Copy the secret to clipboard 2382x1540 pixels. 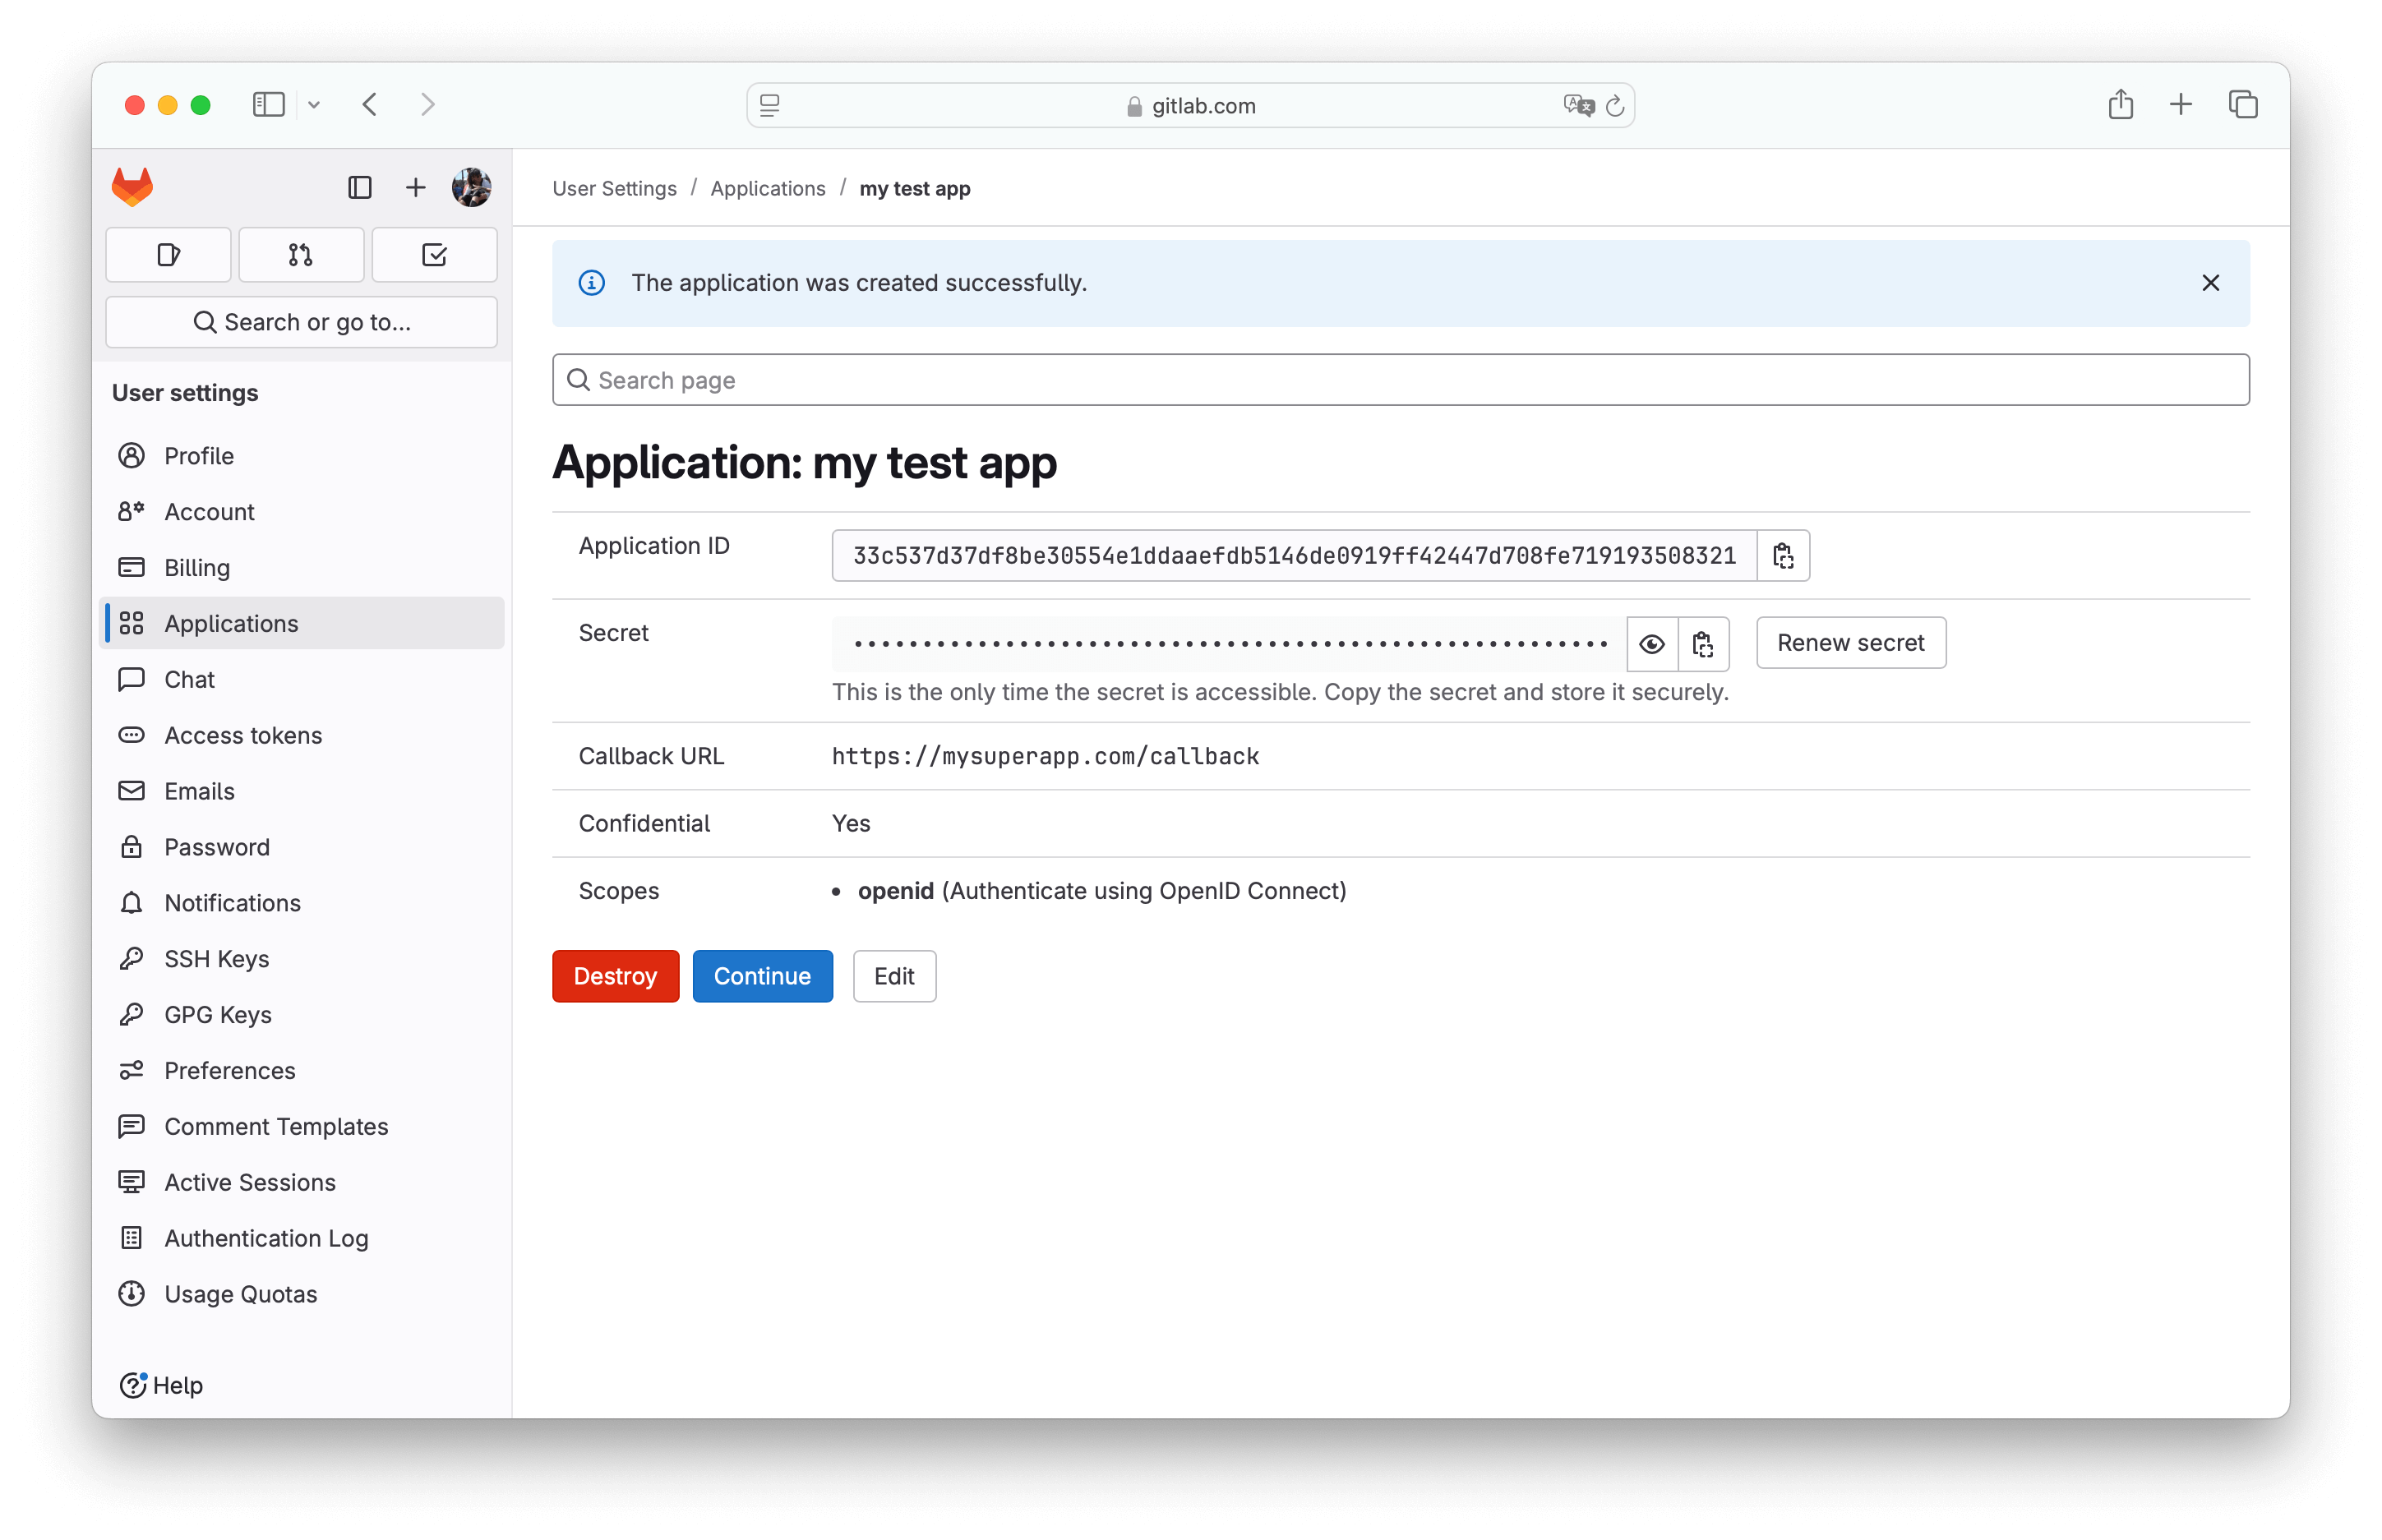1703,644
